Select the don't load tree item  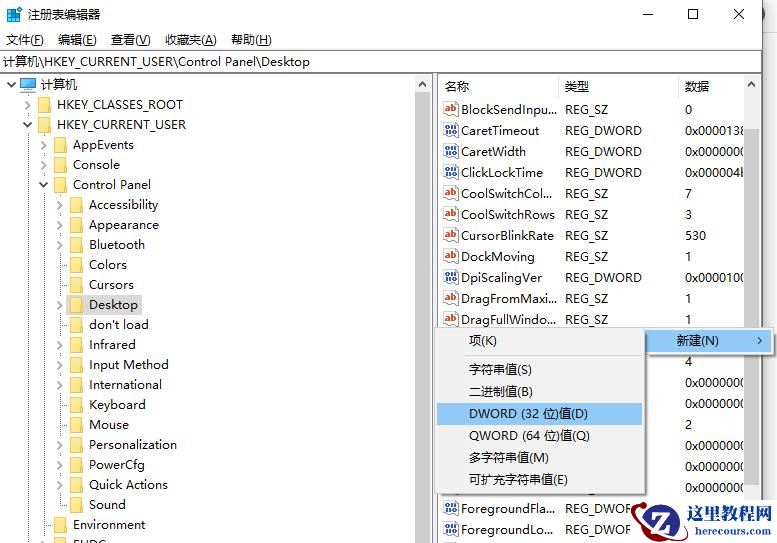click(119, 325)
